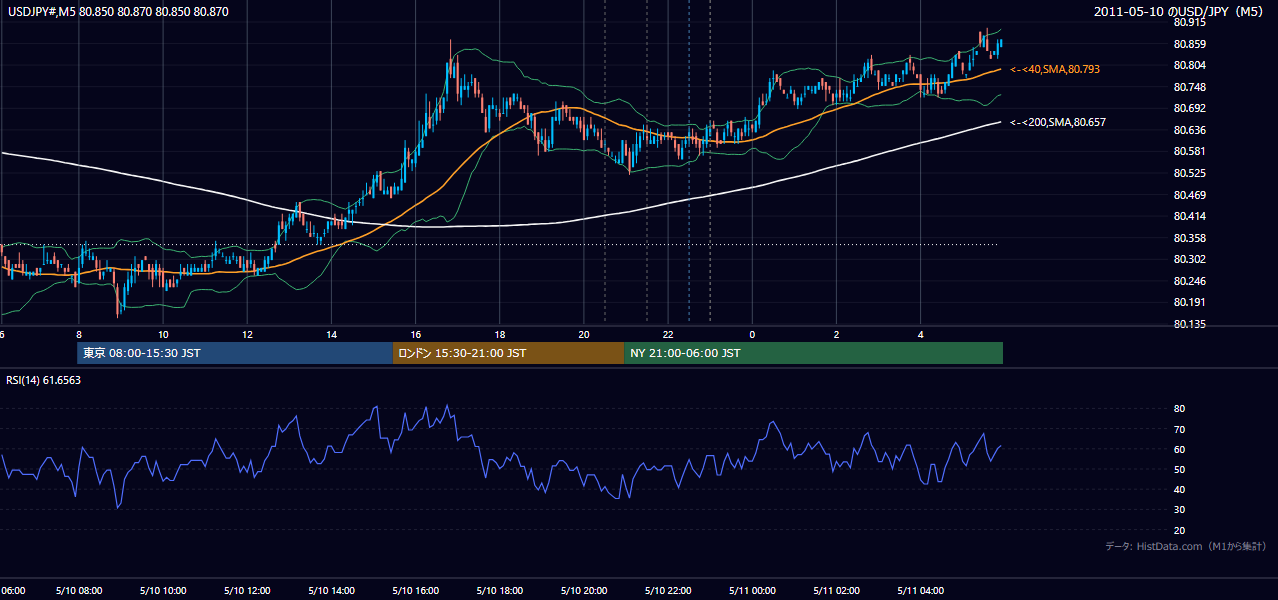Click bottom timestamp 5/10 08:00
1278x600 pixels.
[78, 591]
